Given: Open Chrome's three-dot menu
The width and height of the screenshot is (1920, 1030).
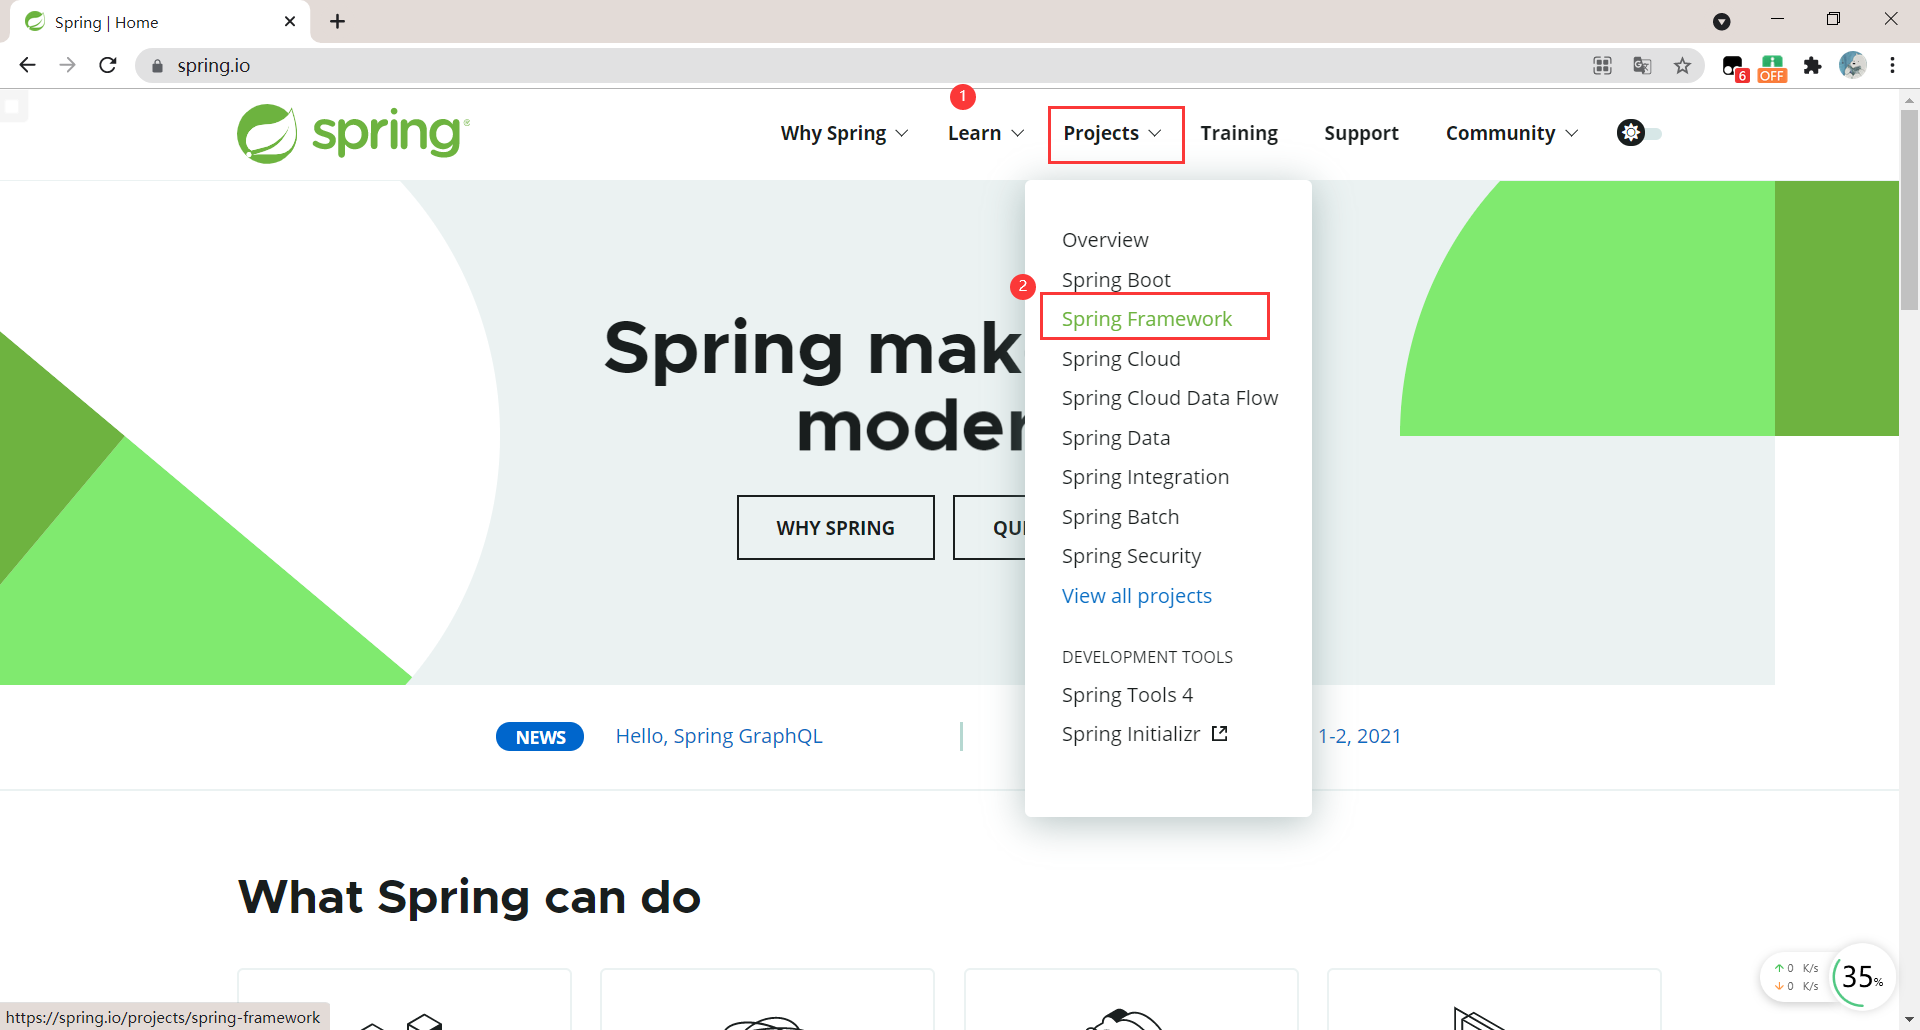Looking at the screenshot, I should click(1892, 65).
